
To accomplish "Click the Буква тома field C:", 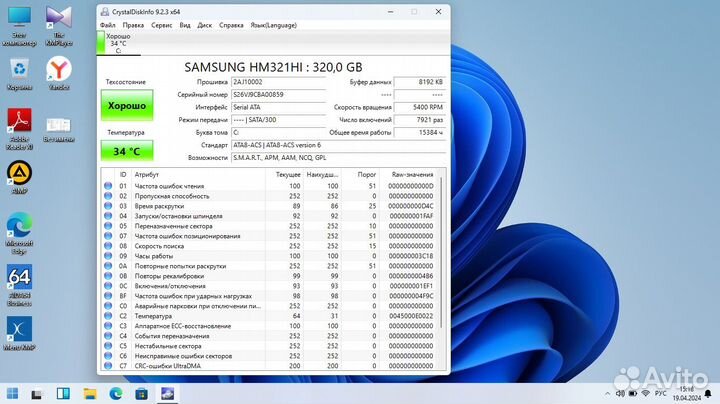I will click(x=278, y=133).
